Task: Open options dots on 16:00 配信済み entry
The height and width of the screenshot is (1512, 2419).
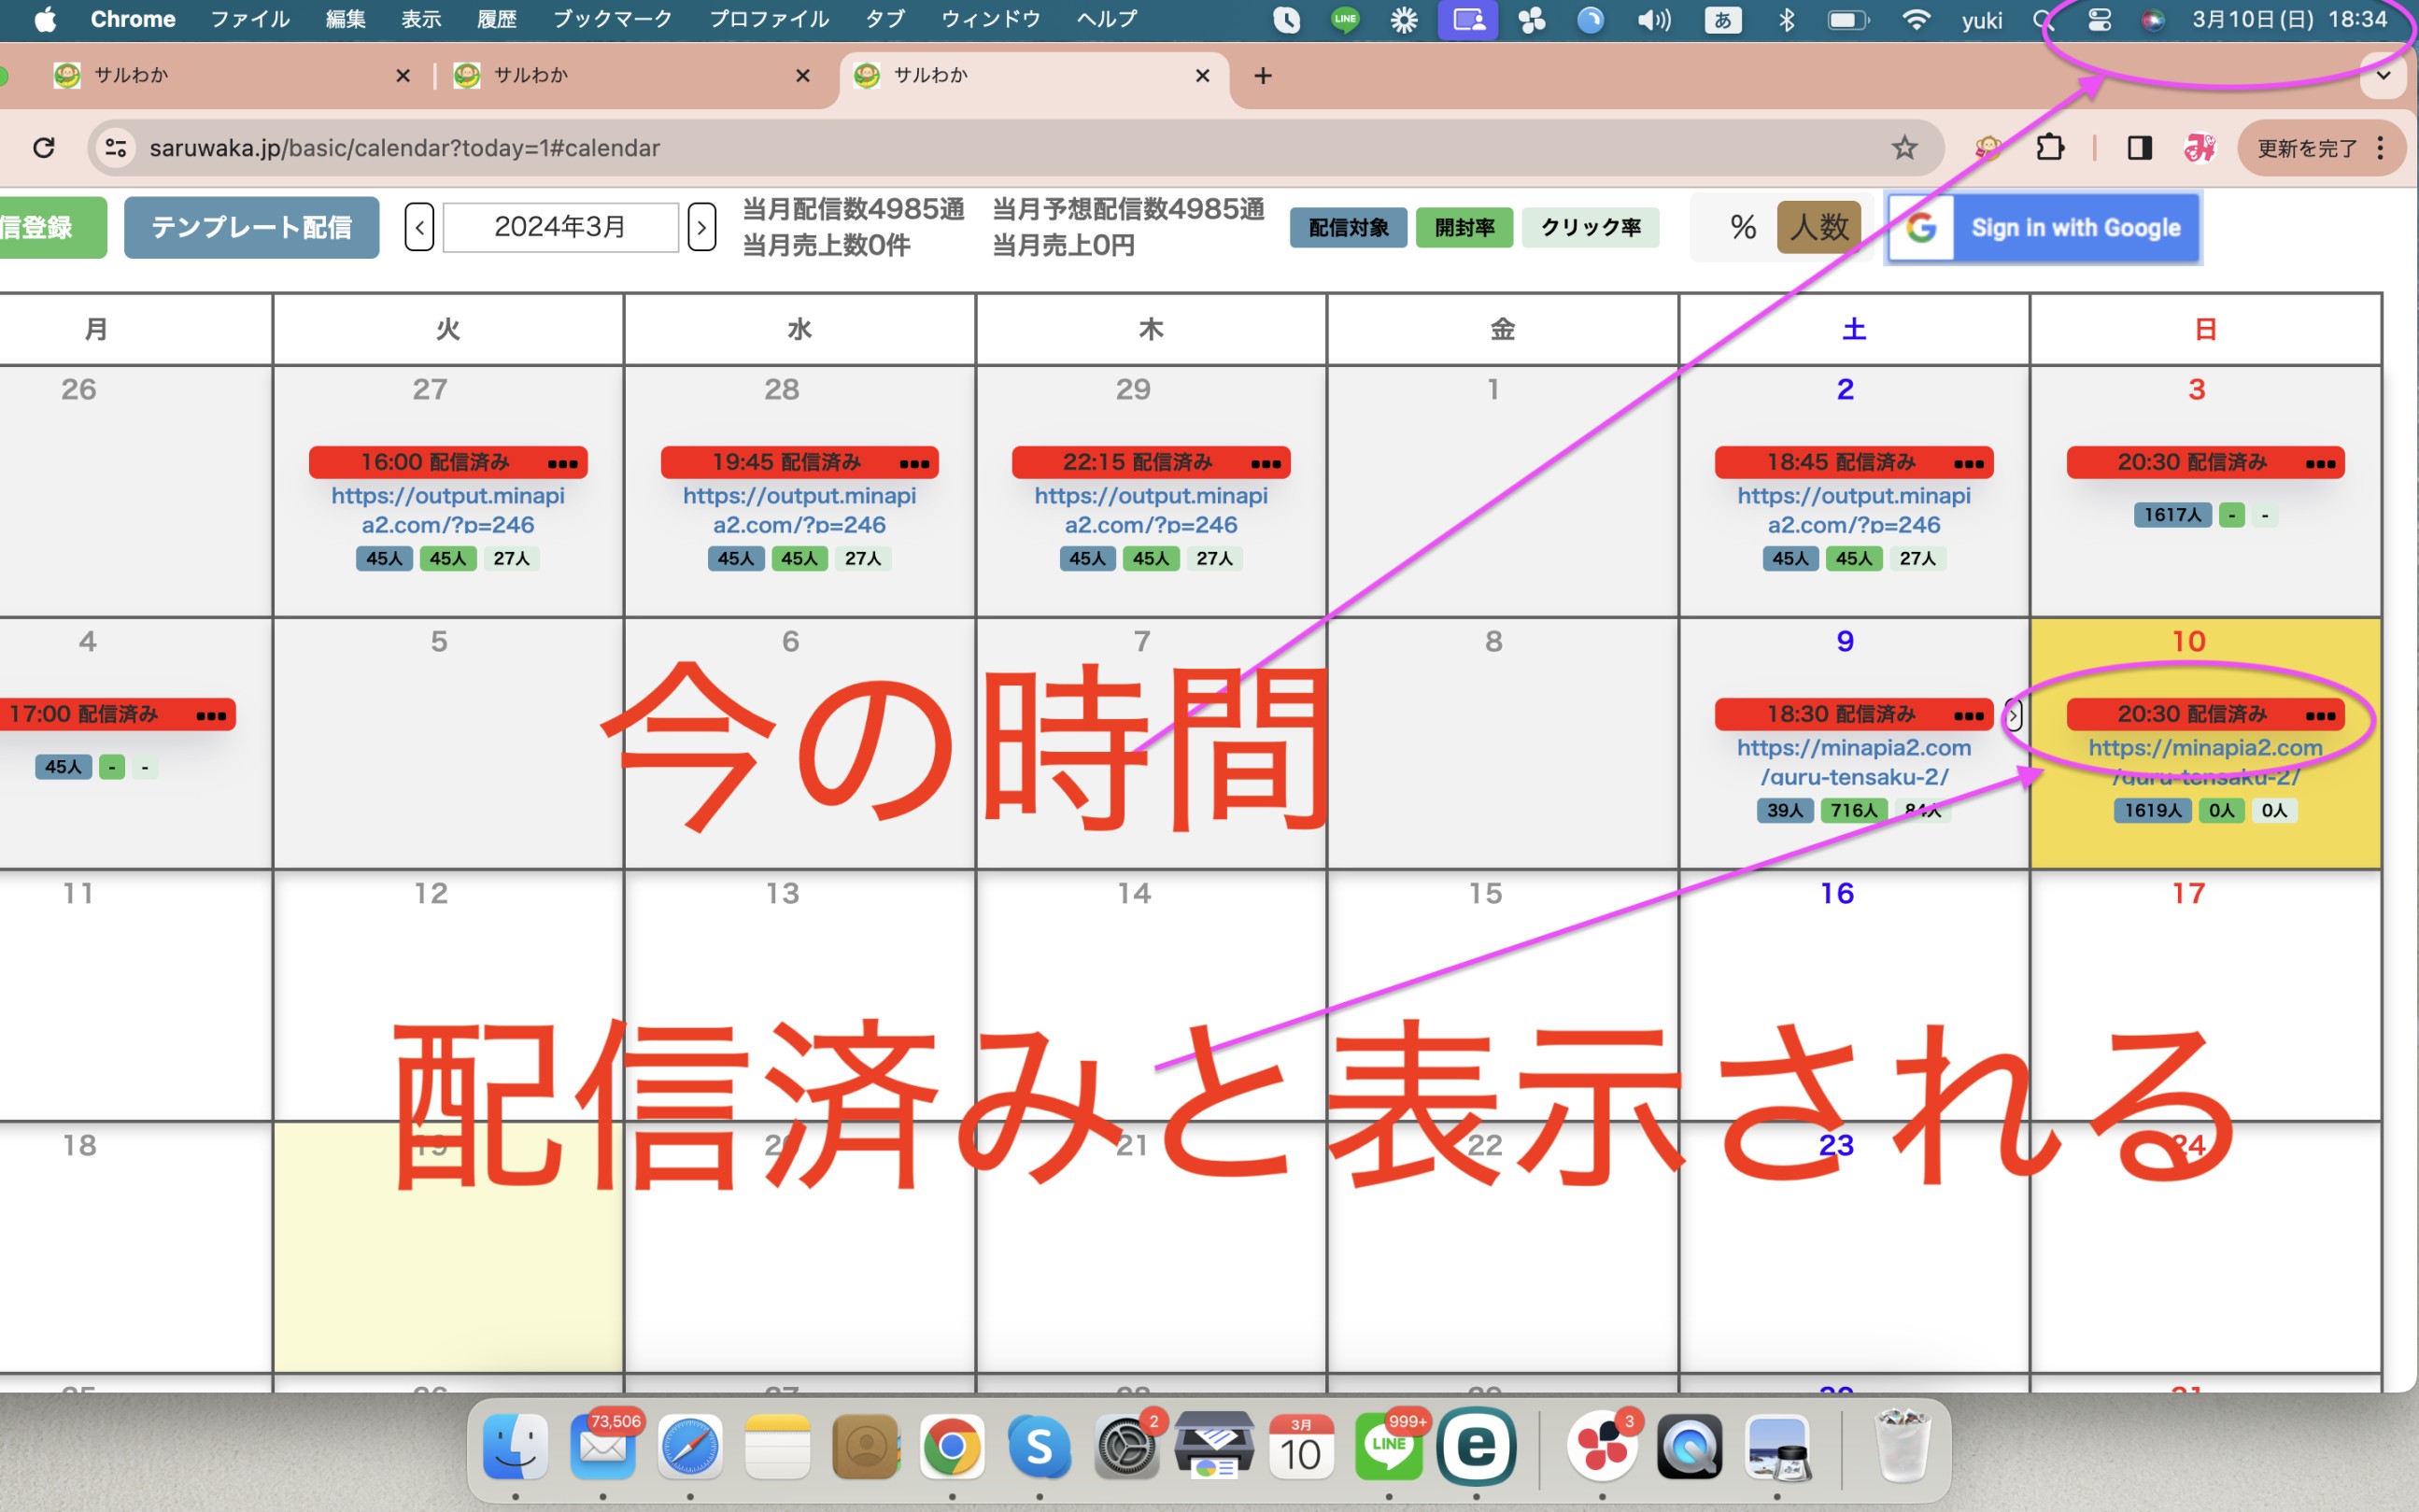Action: (x=563, y=463)
